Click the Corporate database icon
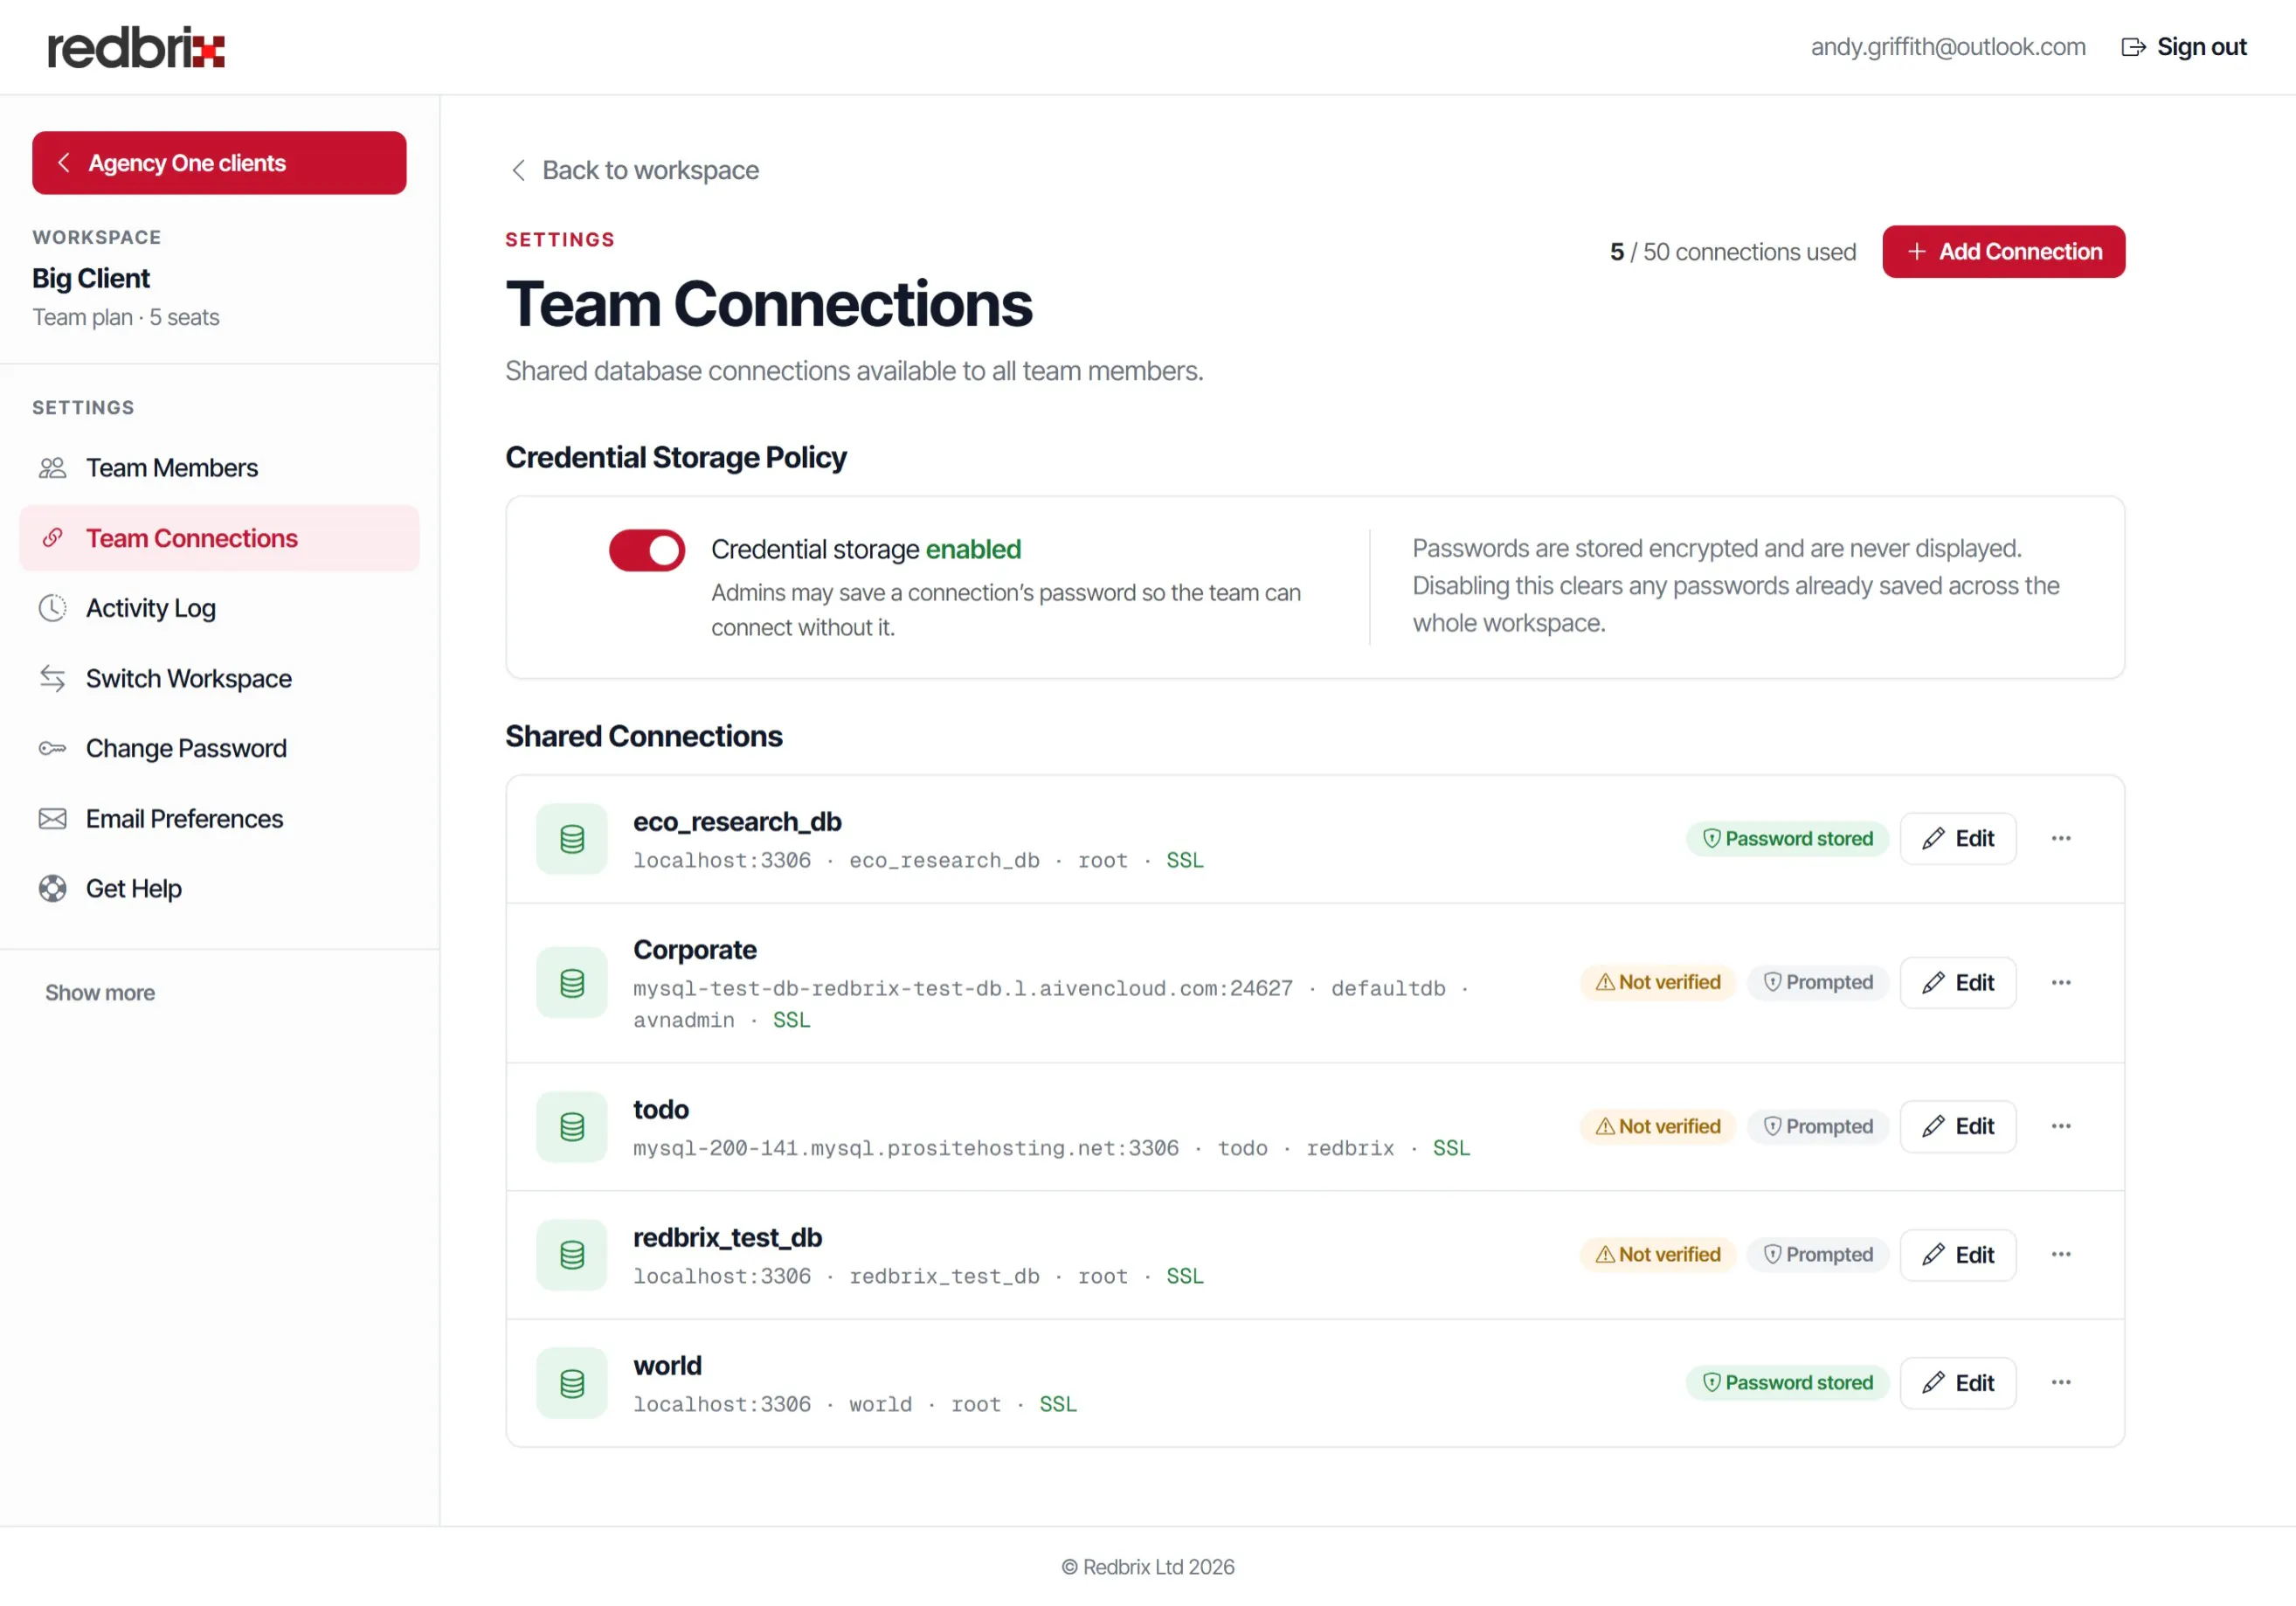The image size is (2296, 1606). pyautogui.click(x=572, y=983)
